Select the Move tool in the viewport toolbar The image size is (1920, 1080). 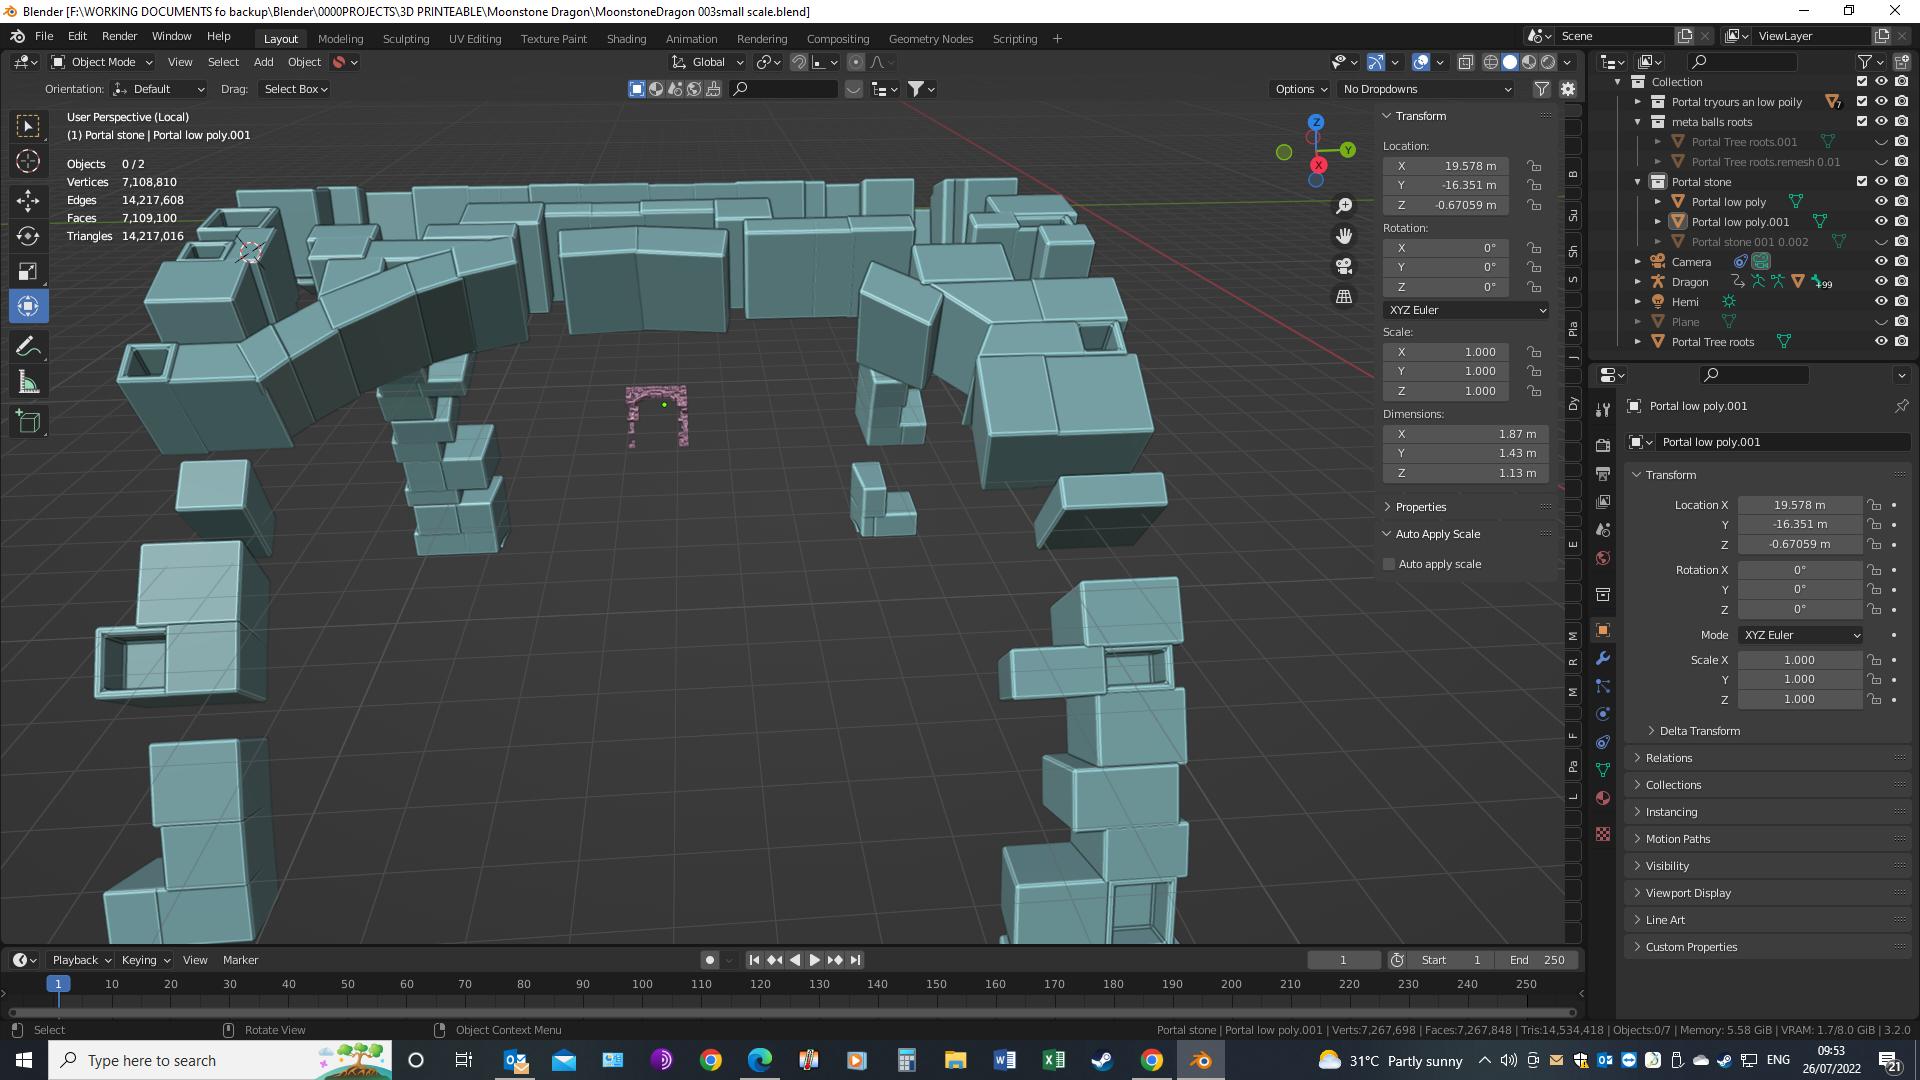28,199
